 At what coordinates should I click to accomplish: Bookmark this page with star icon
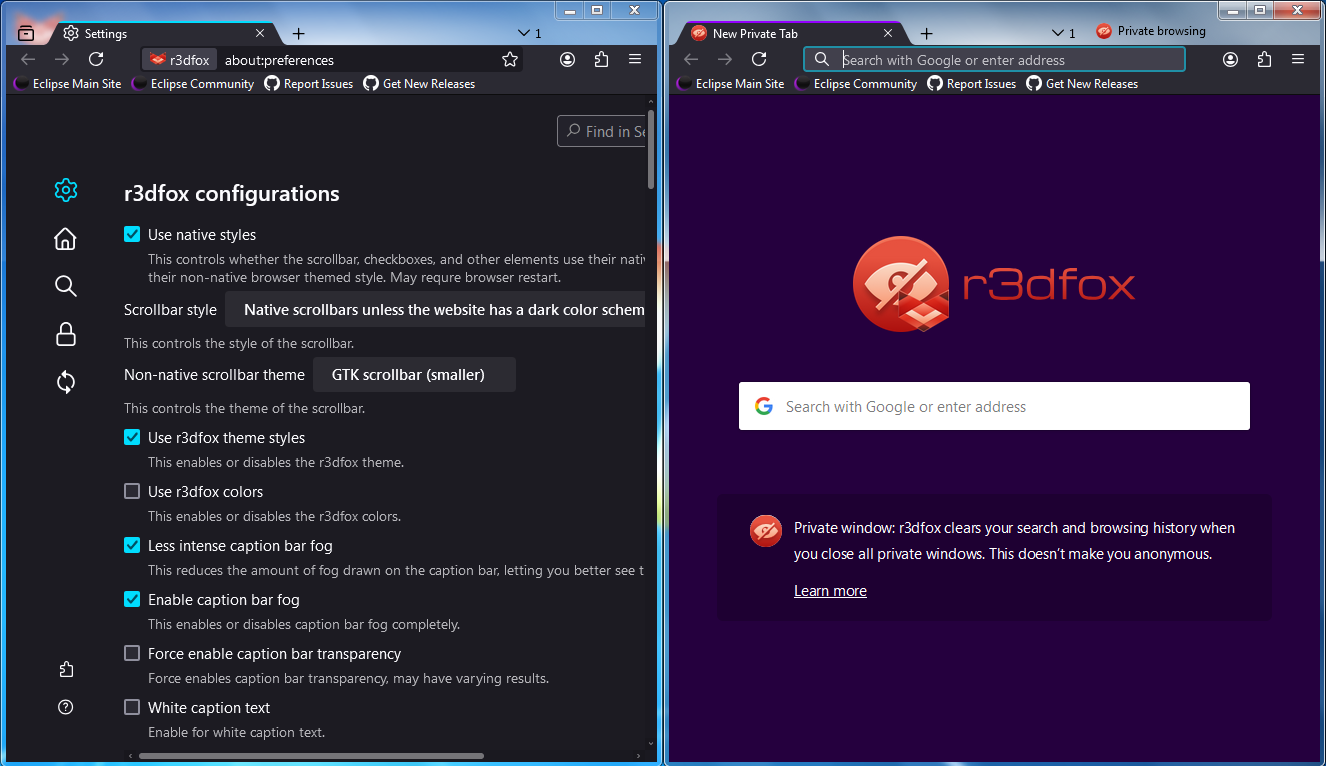tap(510, 60)
